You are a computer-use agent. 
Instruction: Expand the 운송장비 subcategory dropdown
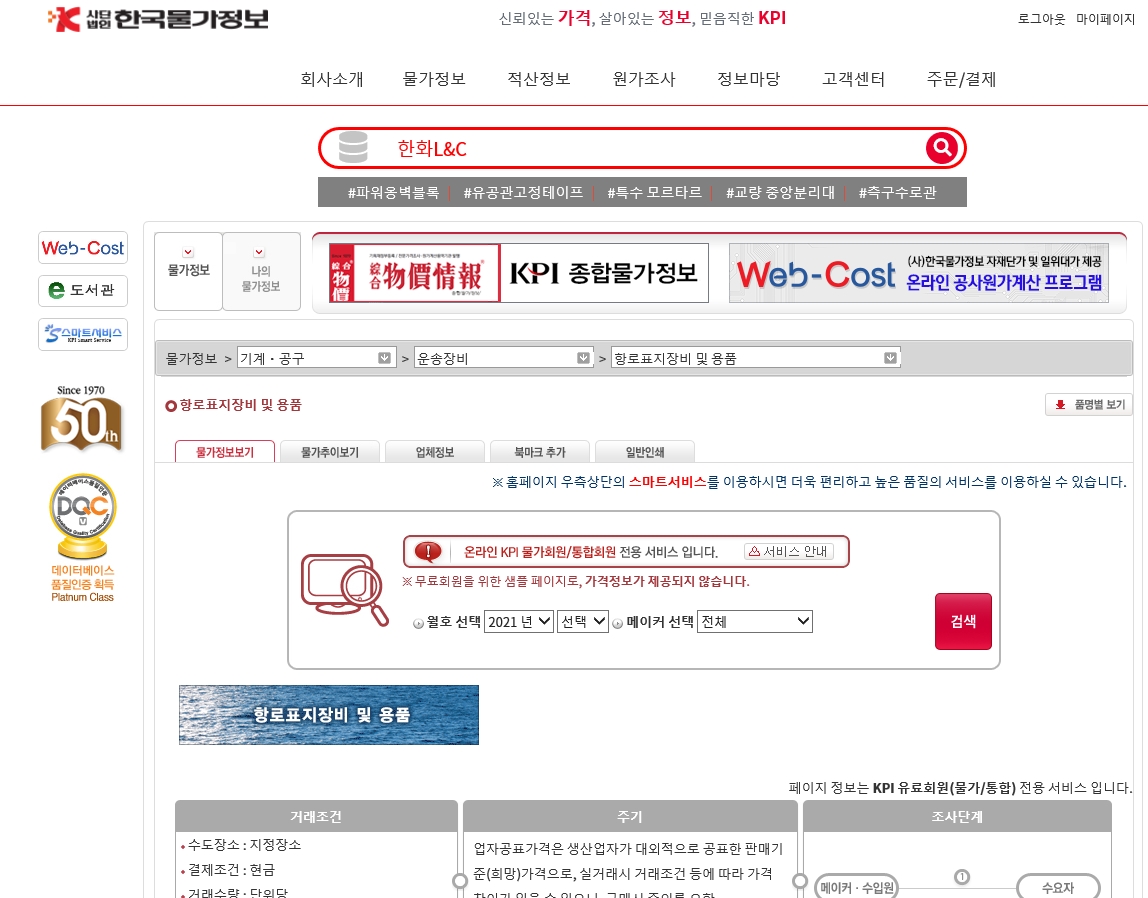[503, 358]
